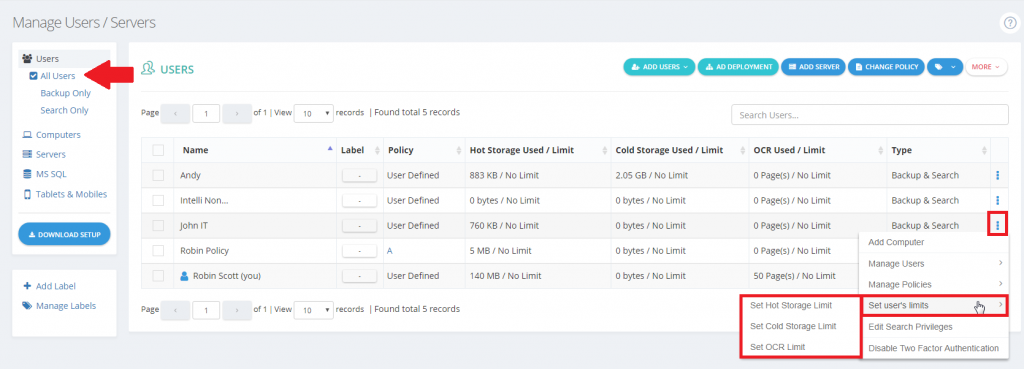1024x369 pixels.
Task: Go to next page with top arrow
Action: 236,114
